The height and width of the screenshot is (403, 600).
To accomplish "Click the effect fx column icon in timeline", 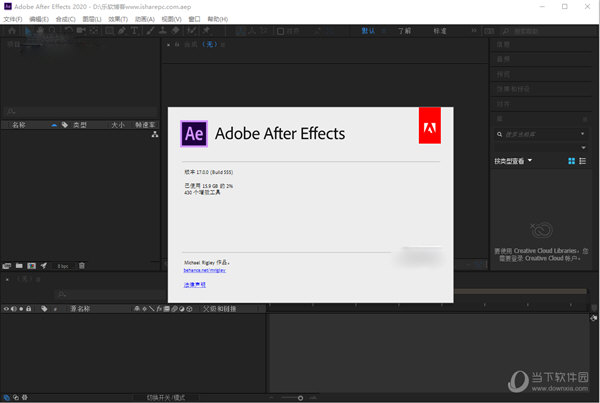I will [159, 309].
